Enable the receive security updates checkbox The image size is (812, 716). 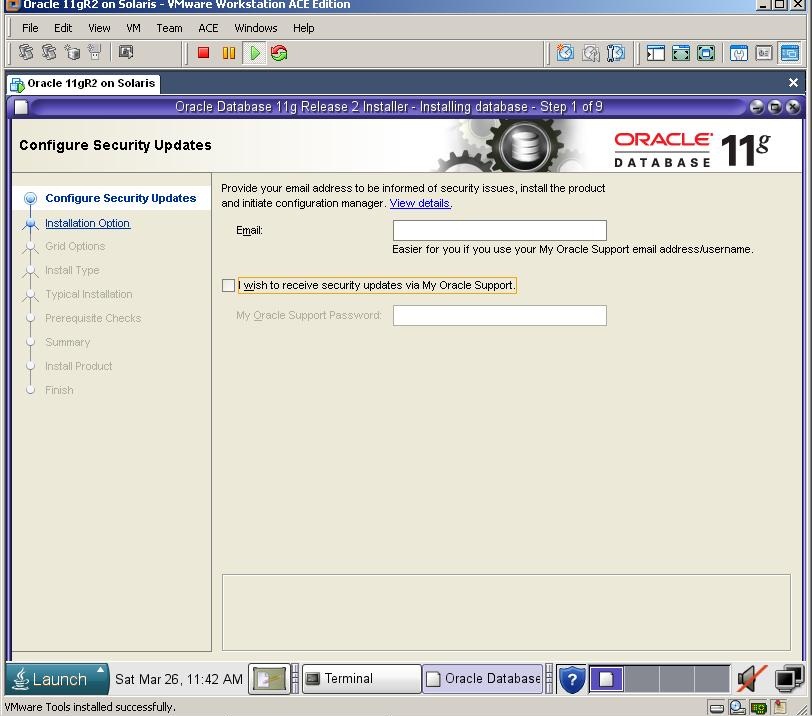[229, 286]
